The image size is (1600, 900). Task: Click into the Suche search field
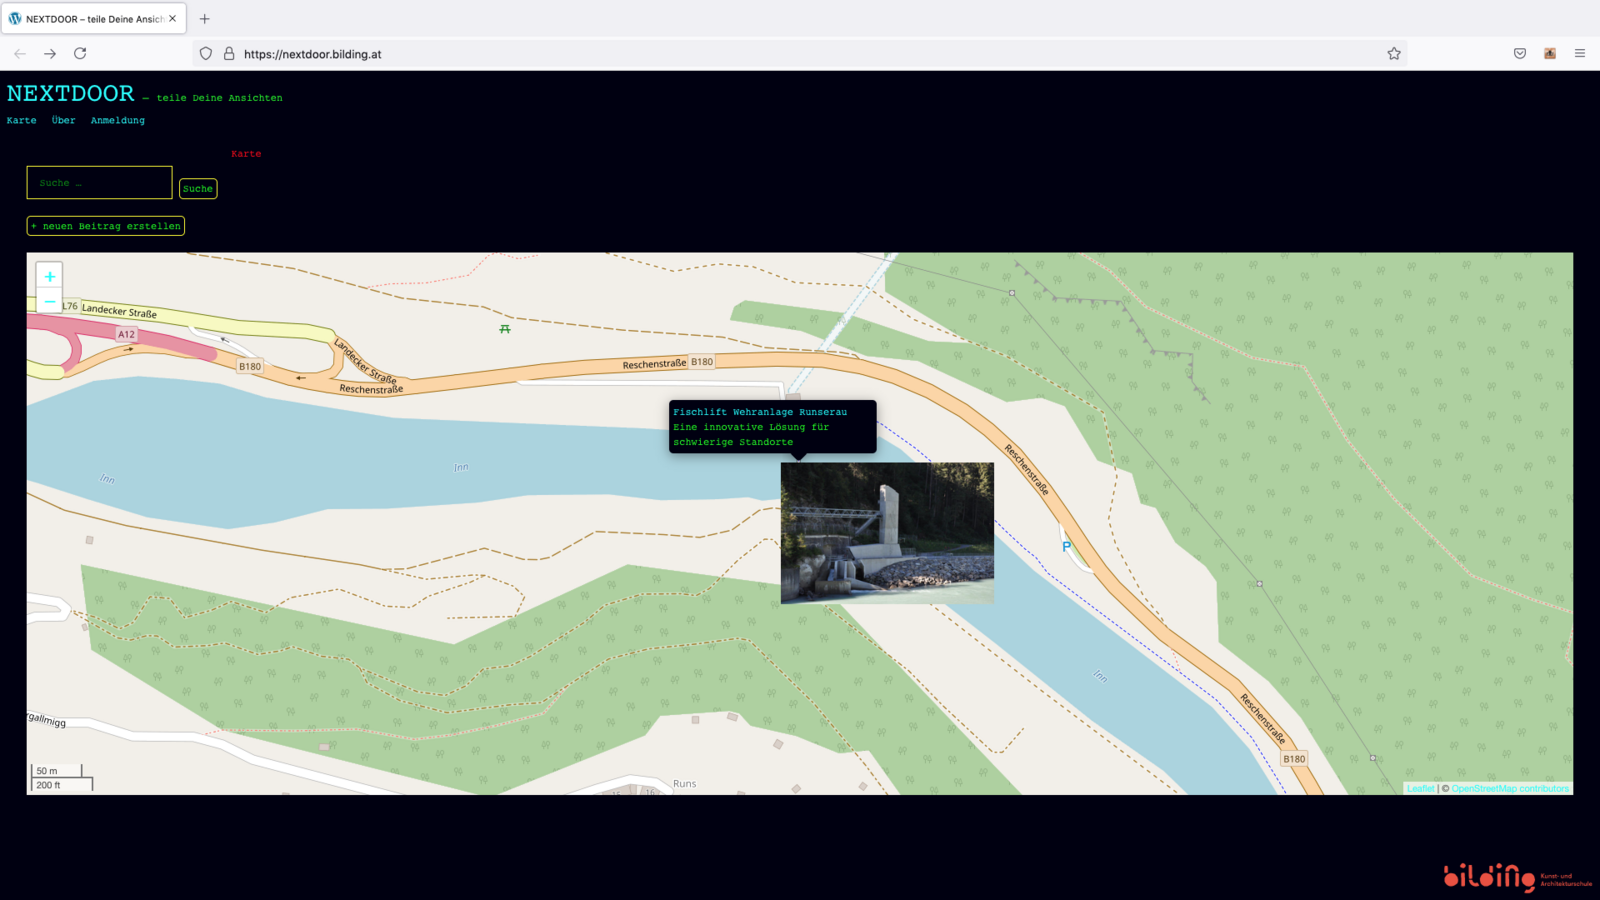tap(99, 183)
